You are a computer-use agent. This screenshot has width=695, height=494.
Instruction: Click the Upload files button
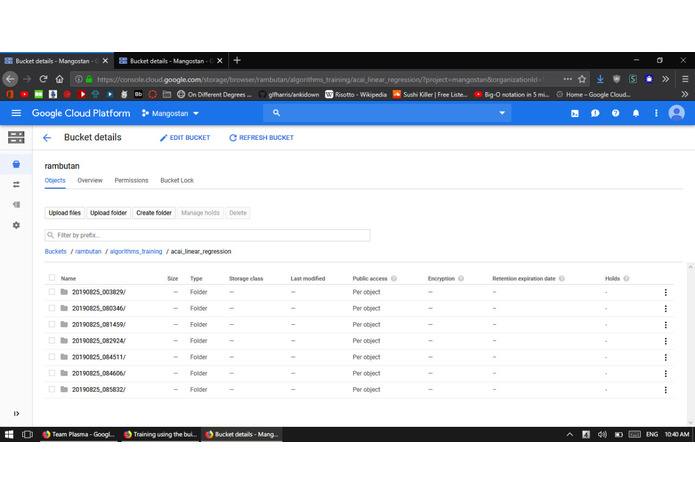pyautogui.click(x=65, y=213)
